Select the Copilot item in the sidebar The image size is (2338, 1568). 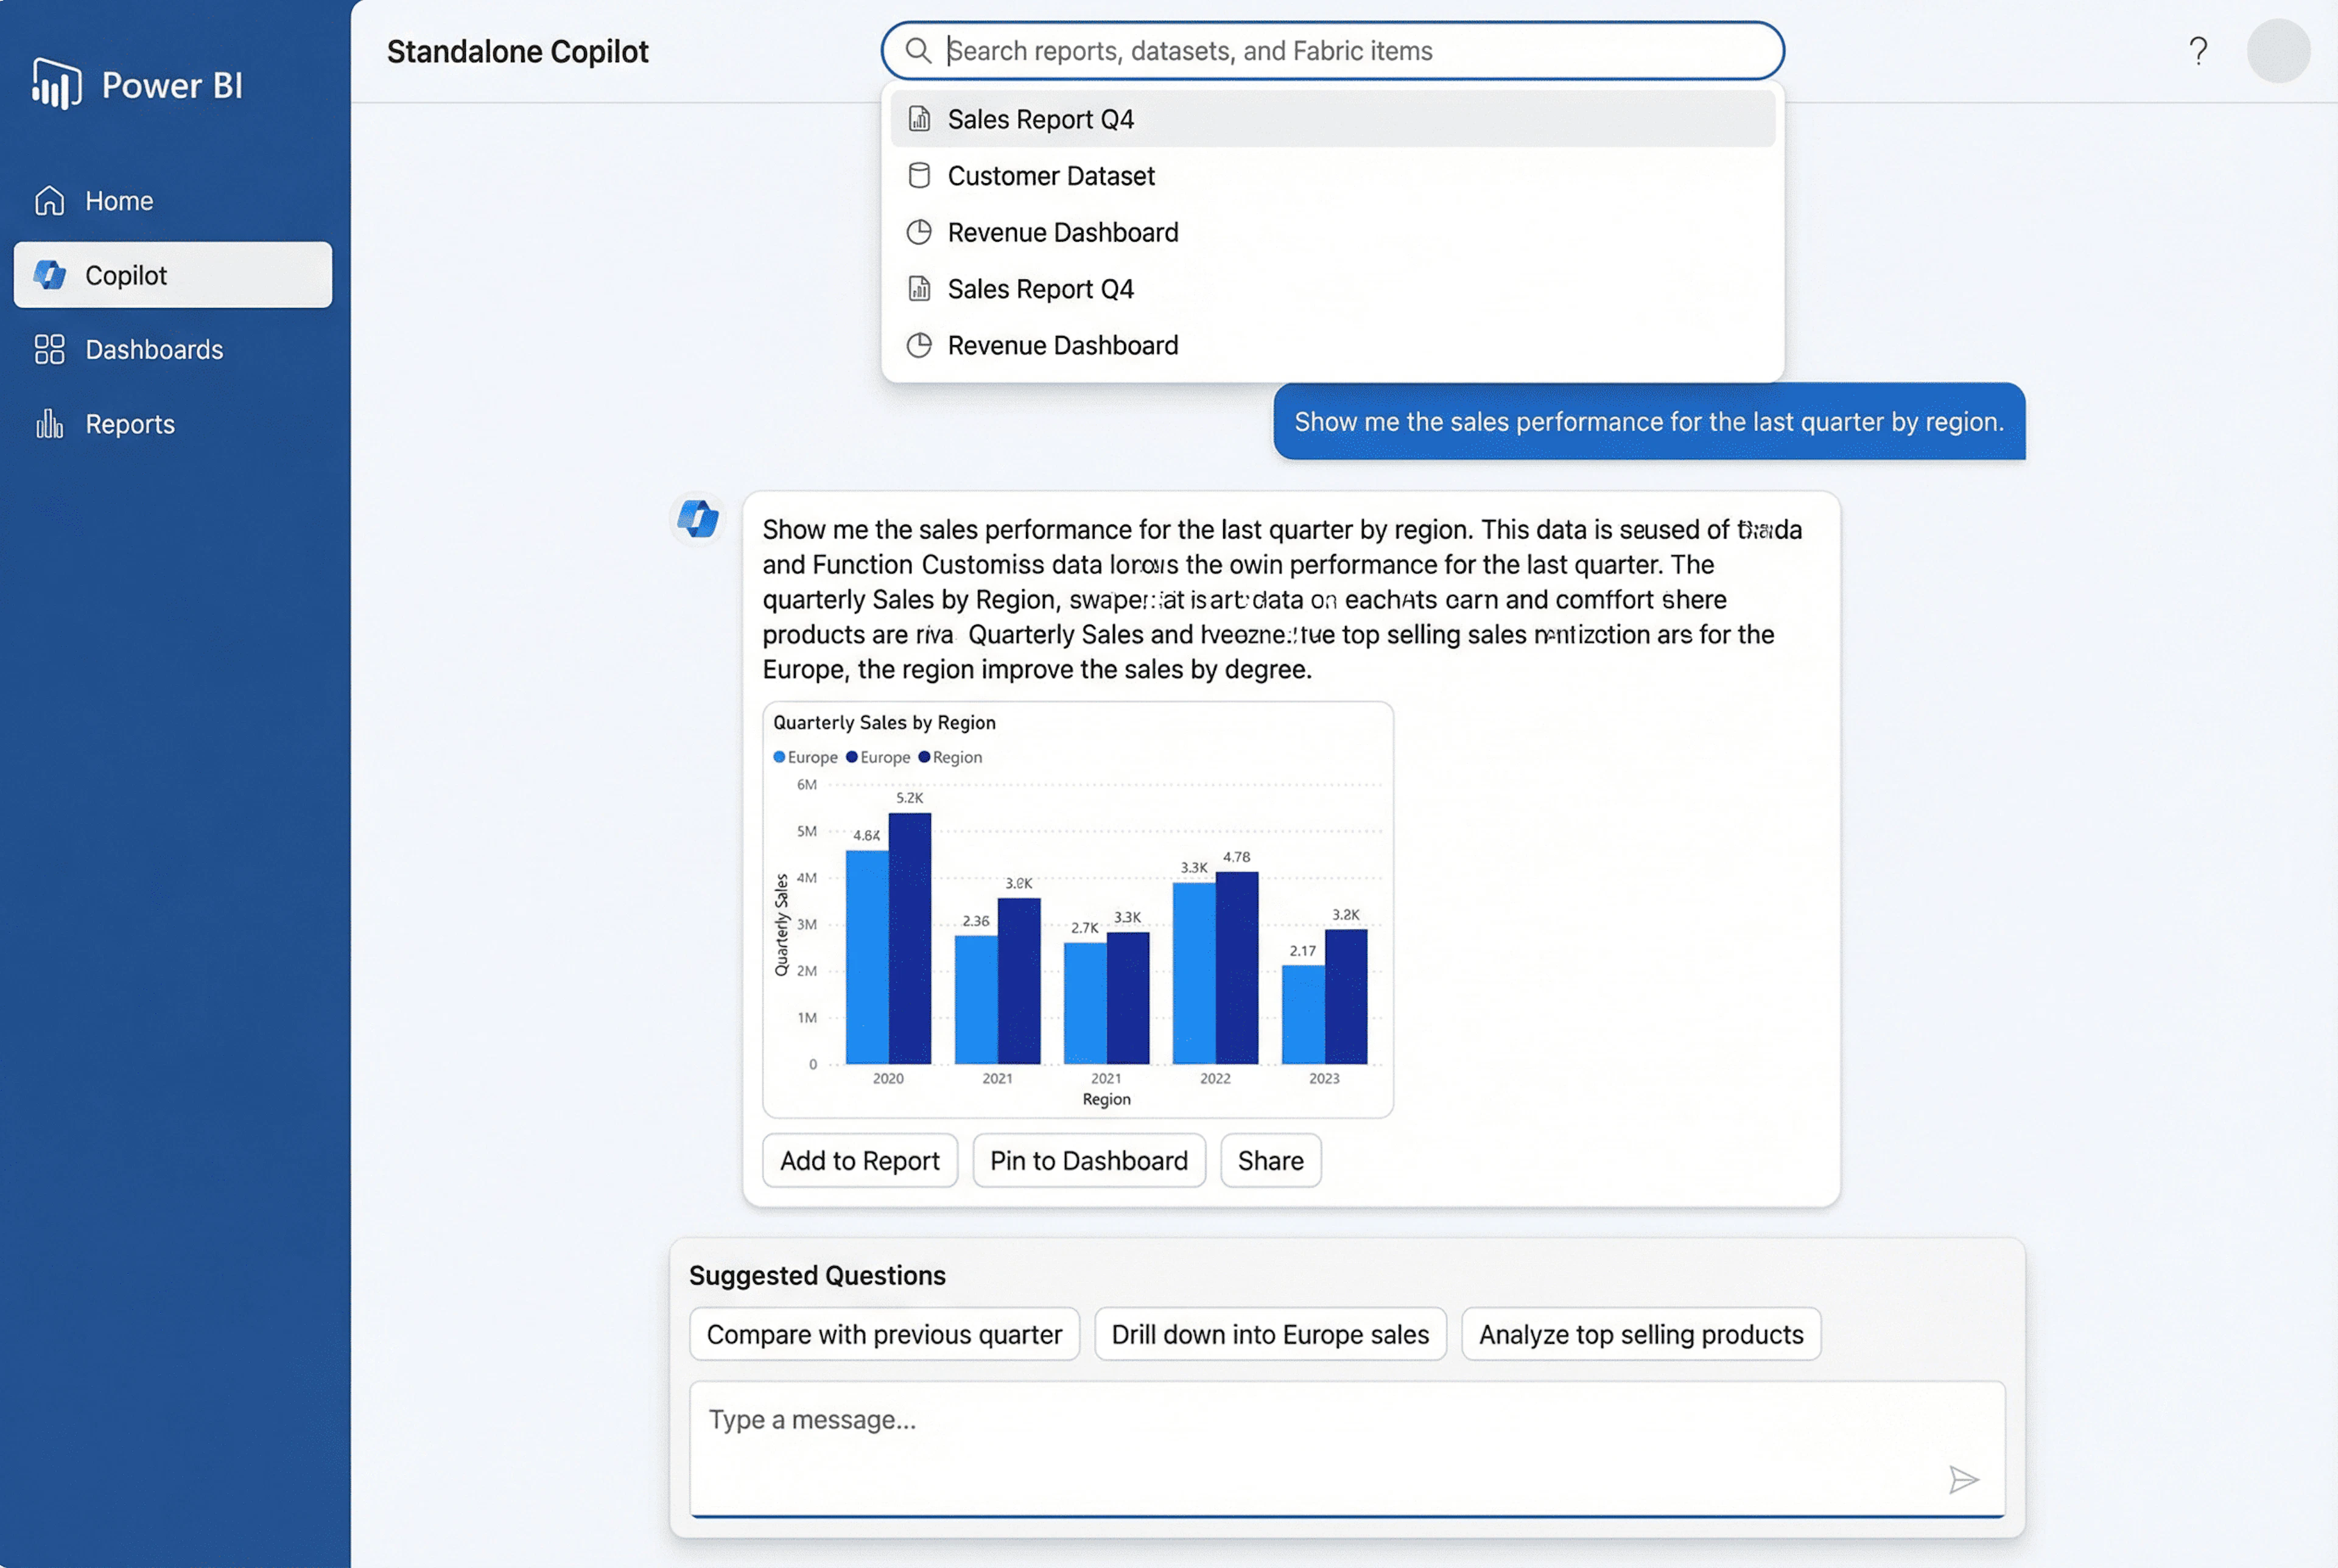(173, 275)
